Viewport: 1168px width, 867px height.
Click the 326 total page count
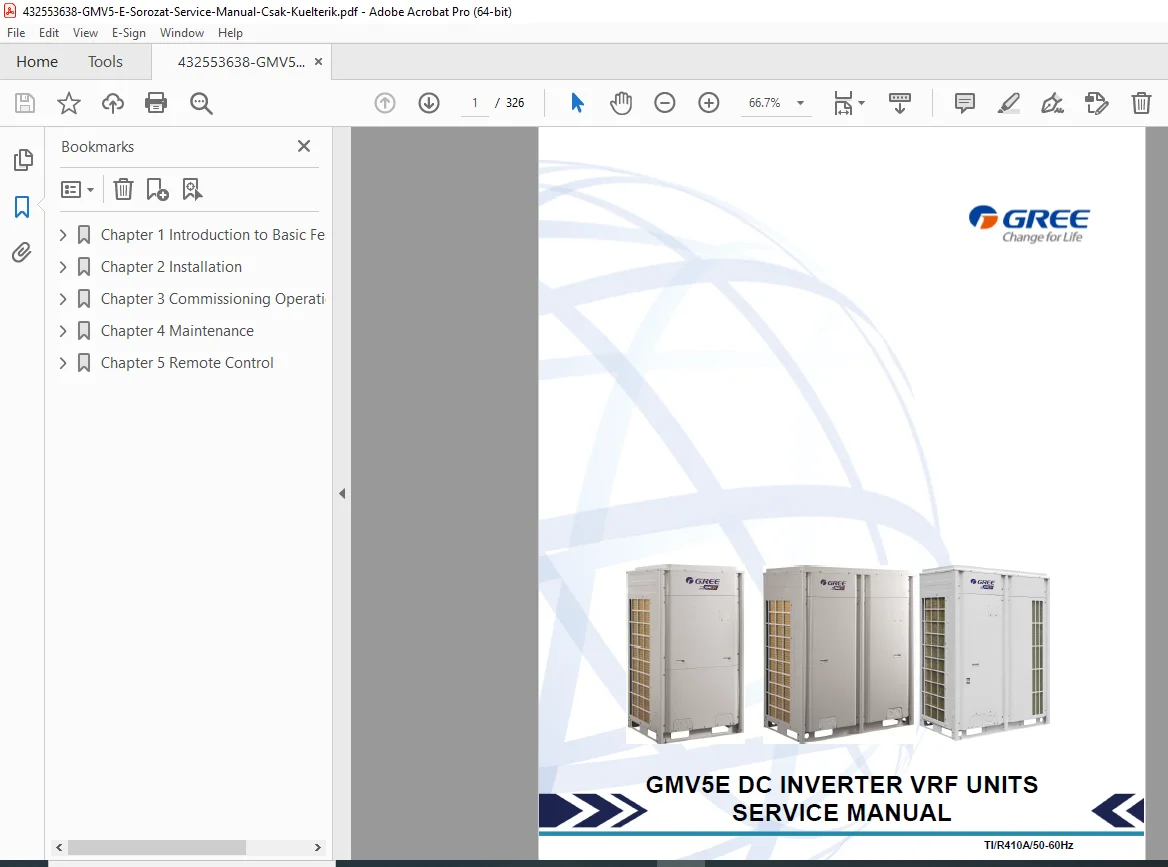[515, 103]
